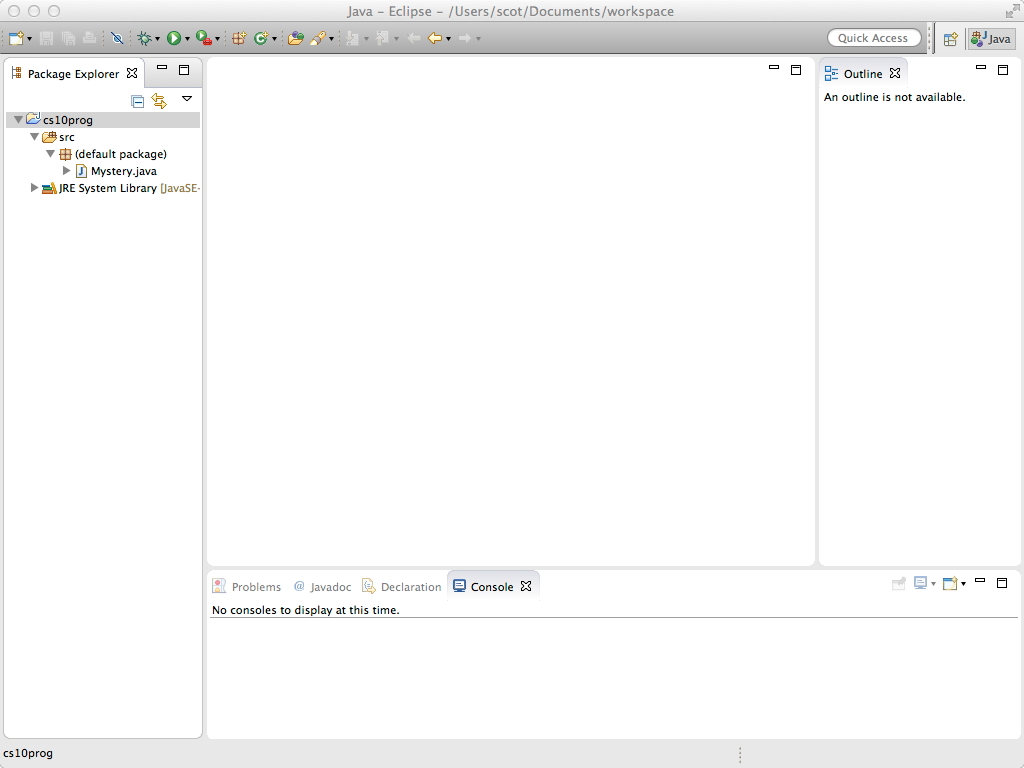
Task: Click into the Quick Access field
Action: click(874, 38)
